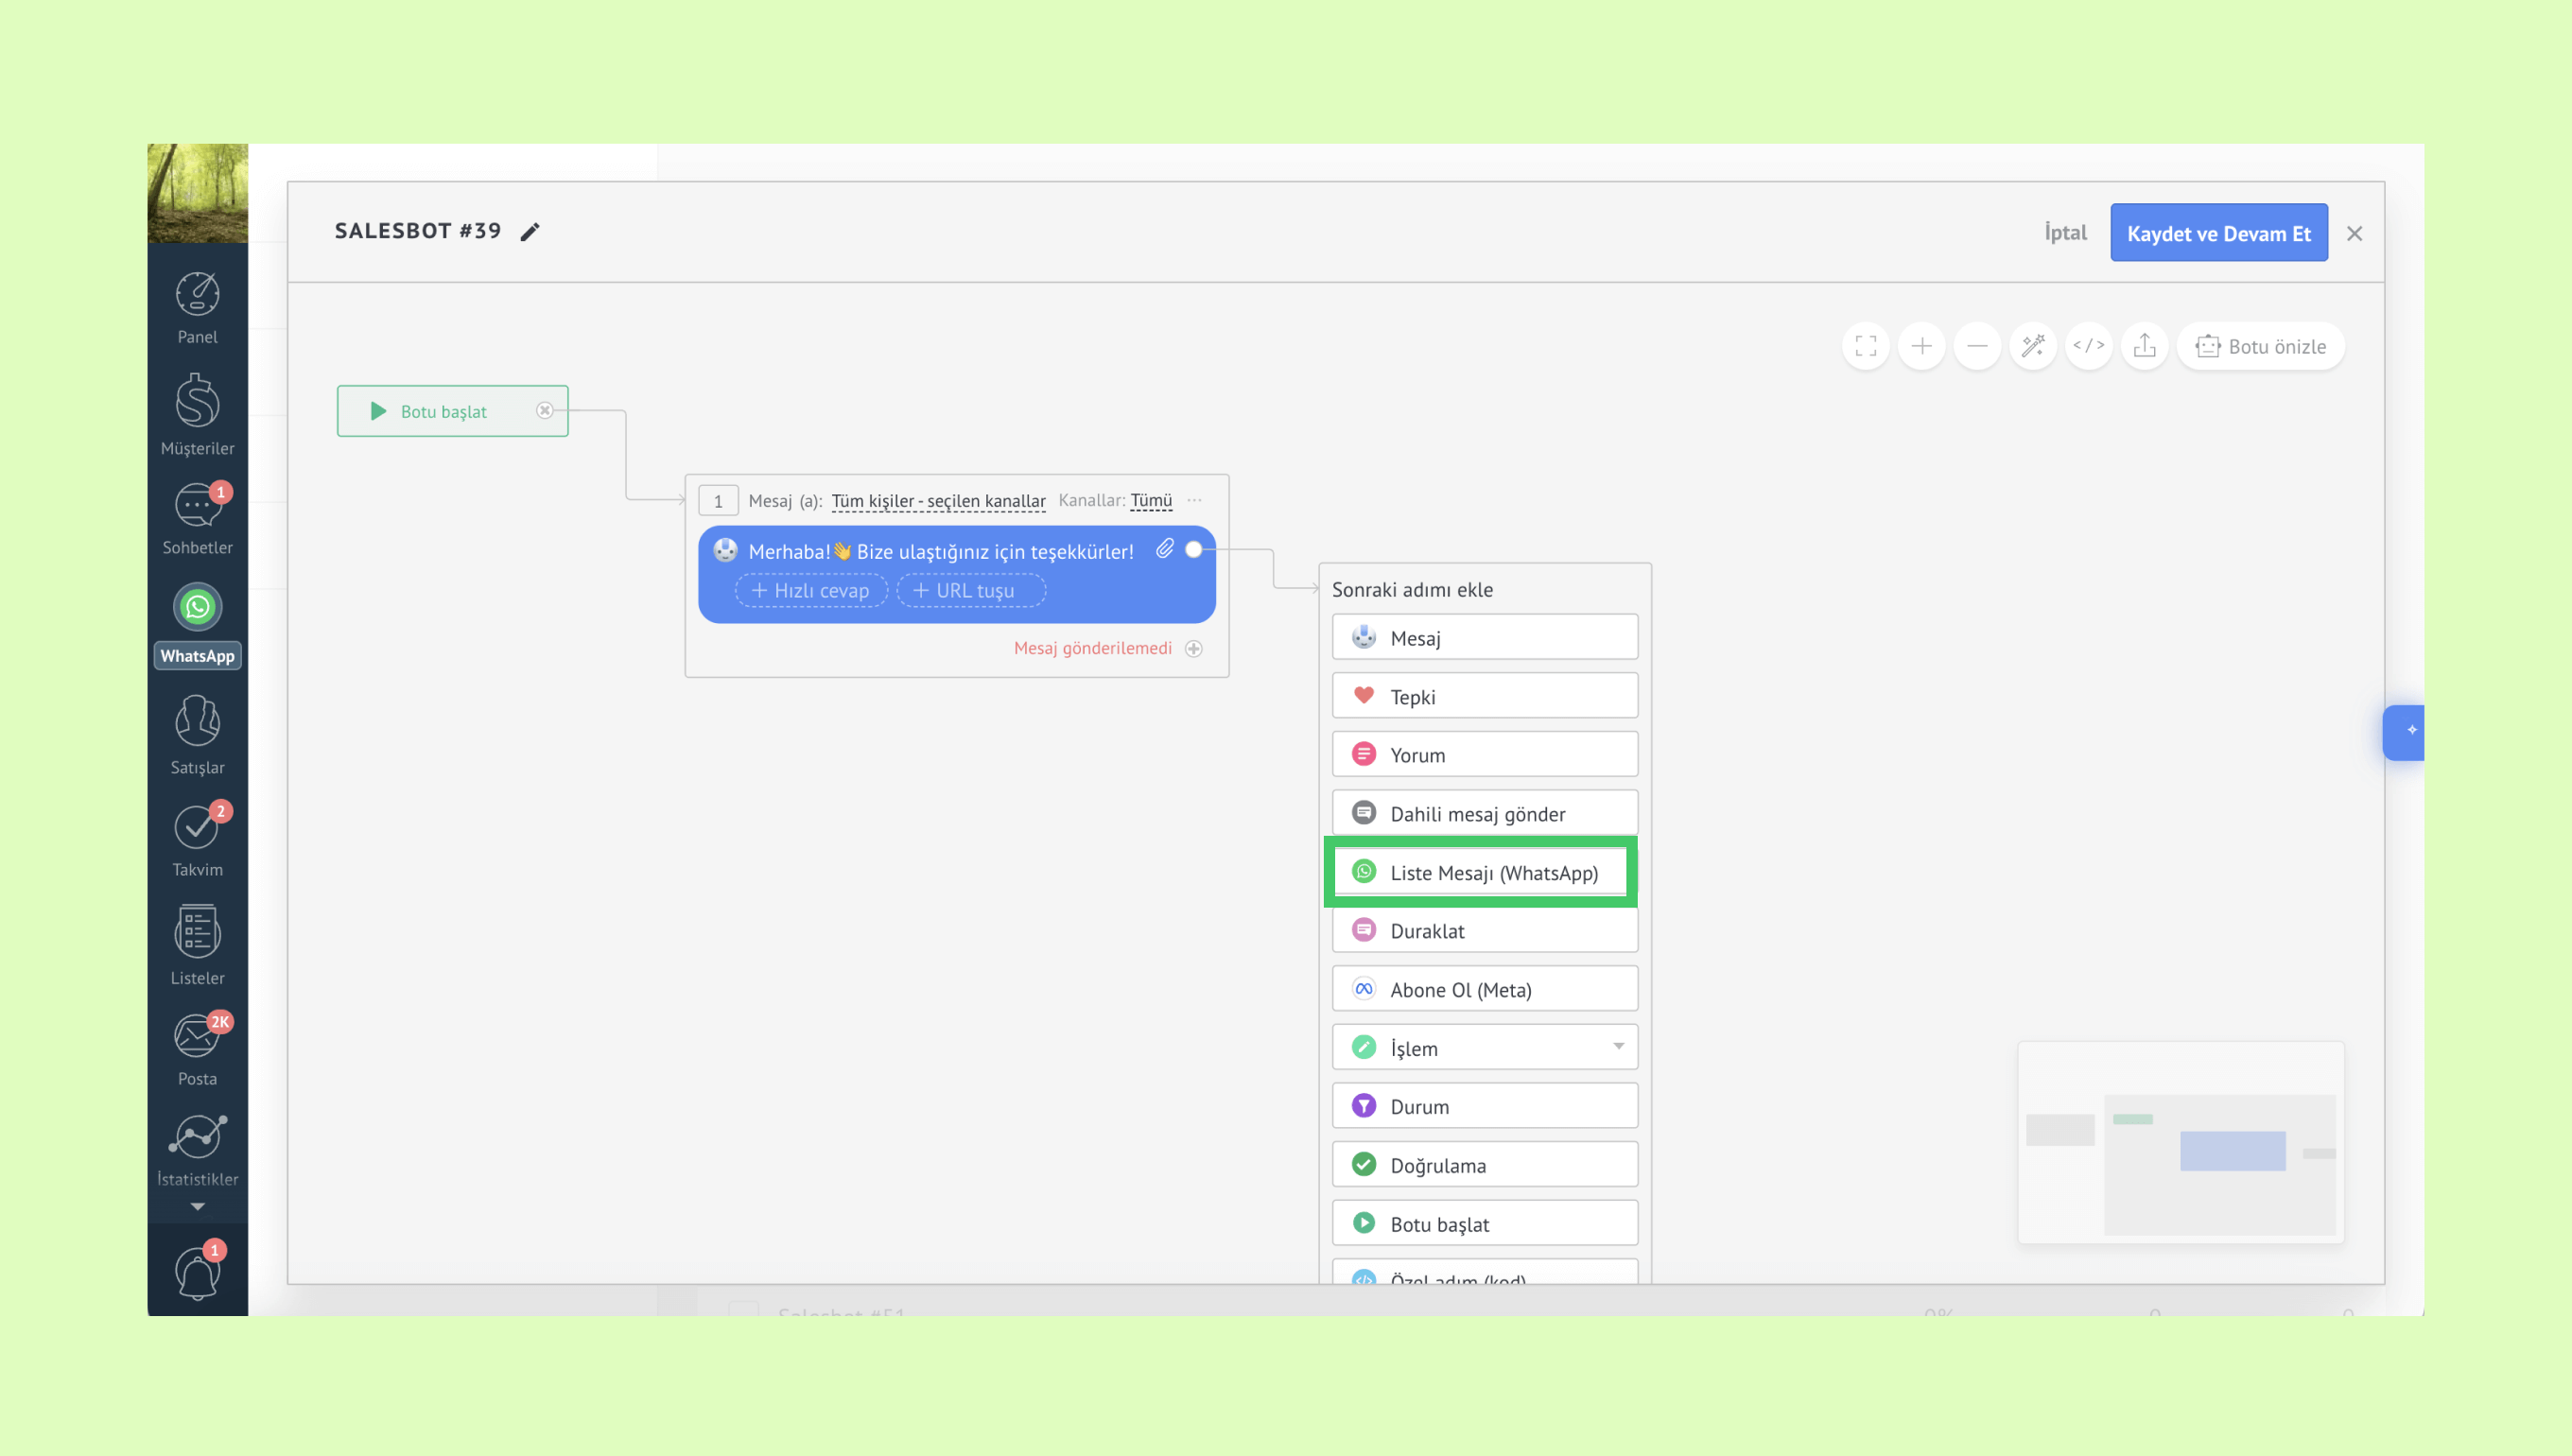The width and height of the screenshot is (2572, 1456).
Task: Click the Botu önizle preview button
Action: point(2260,346)
